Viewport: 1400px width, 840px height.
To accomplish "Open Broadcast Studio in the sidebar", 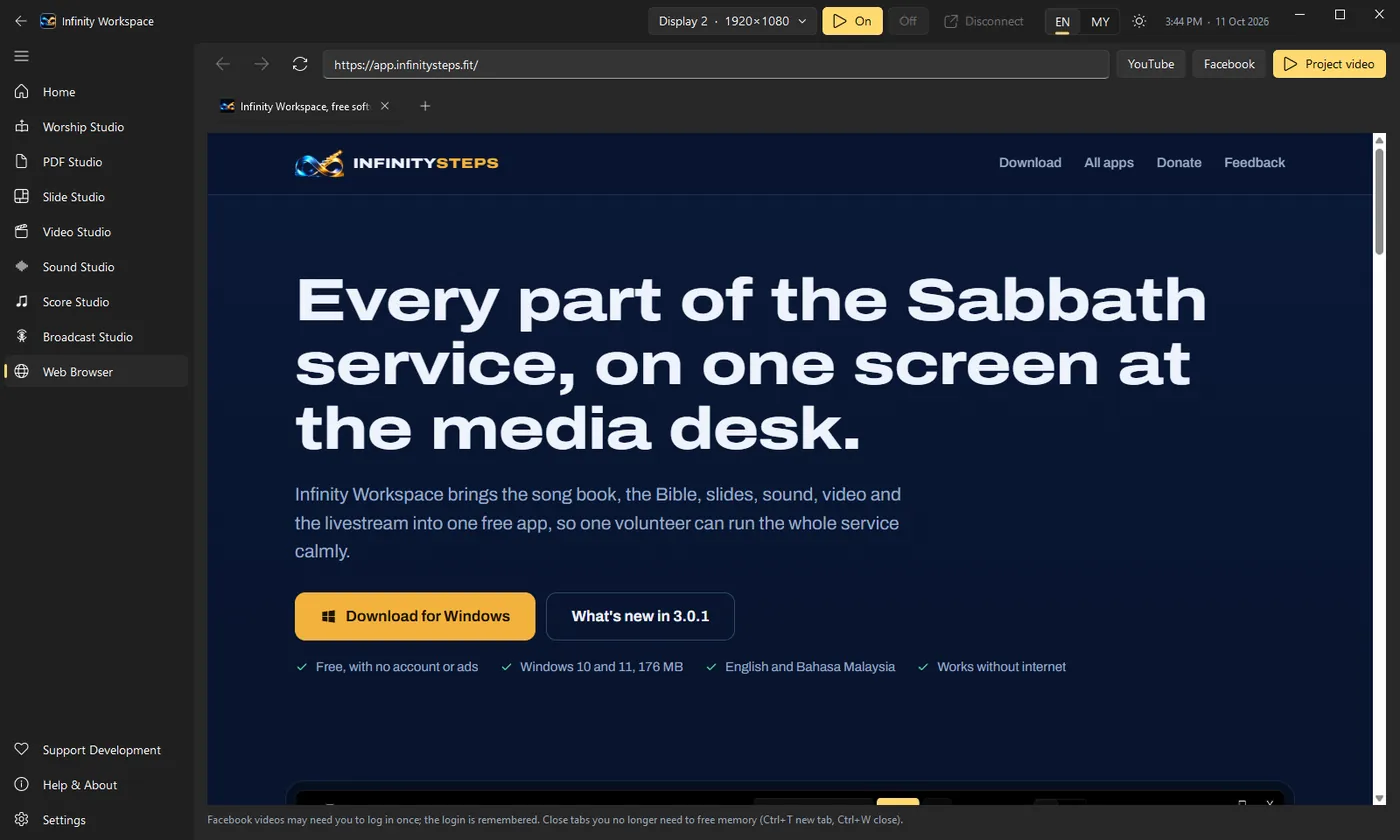I will coord(96,337).
